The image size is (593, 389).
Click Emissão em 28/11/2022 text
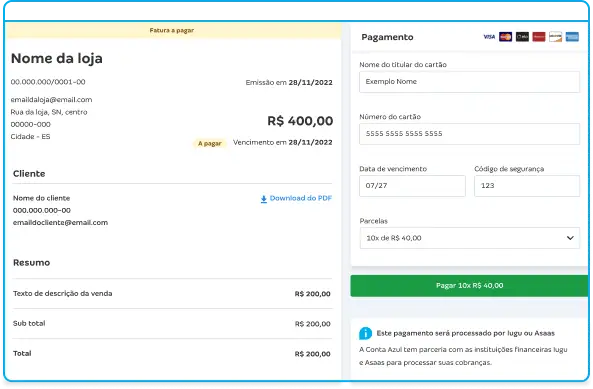coord(289,82)
